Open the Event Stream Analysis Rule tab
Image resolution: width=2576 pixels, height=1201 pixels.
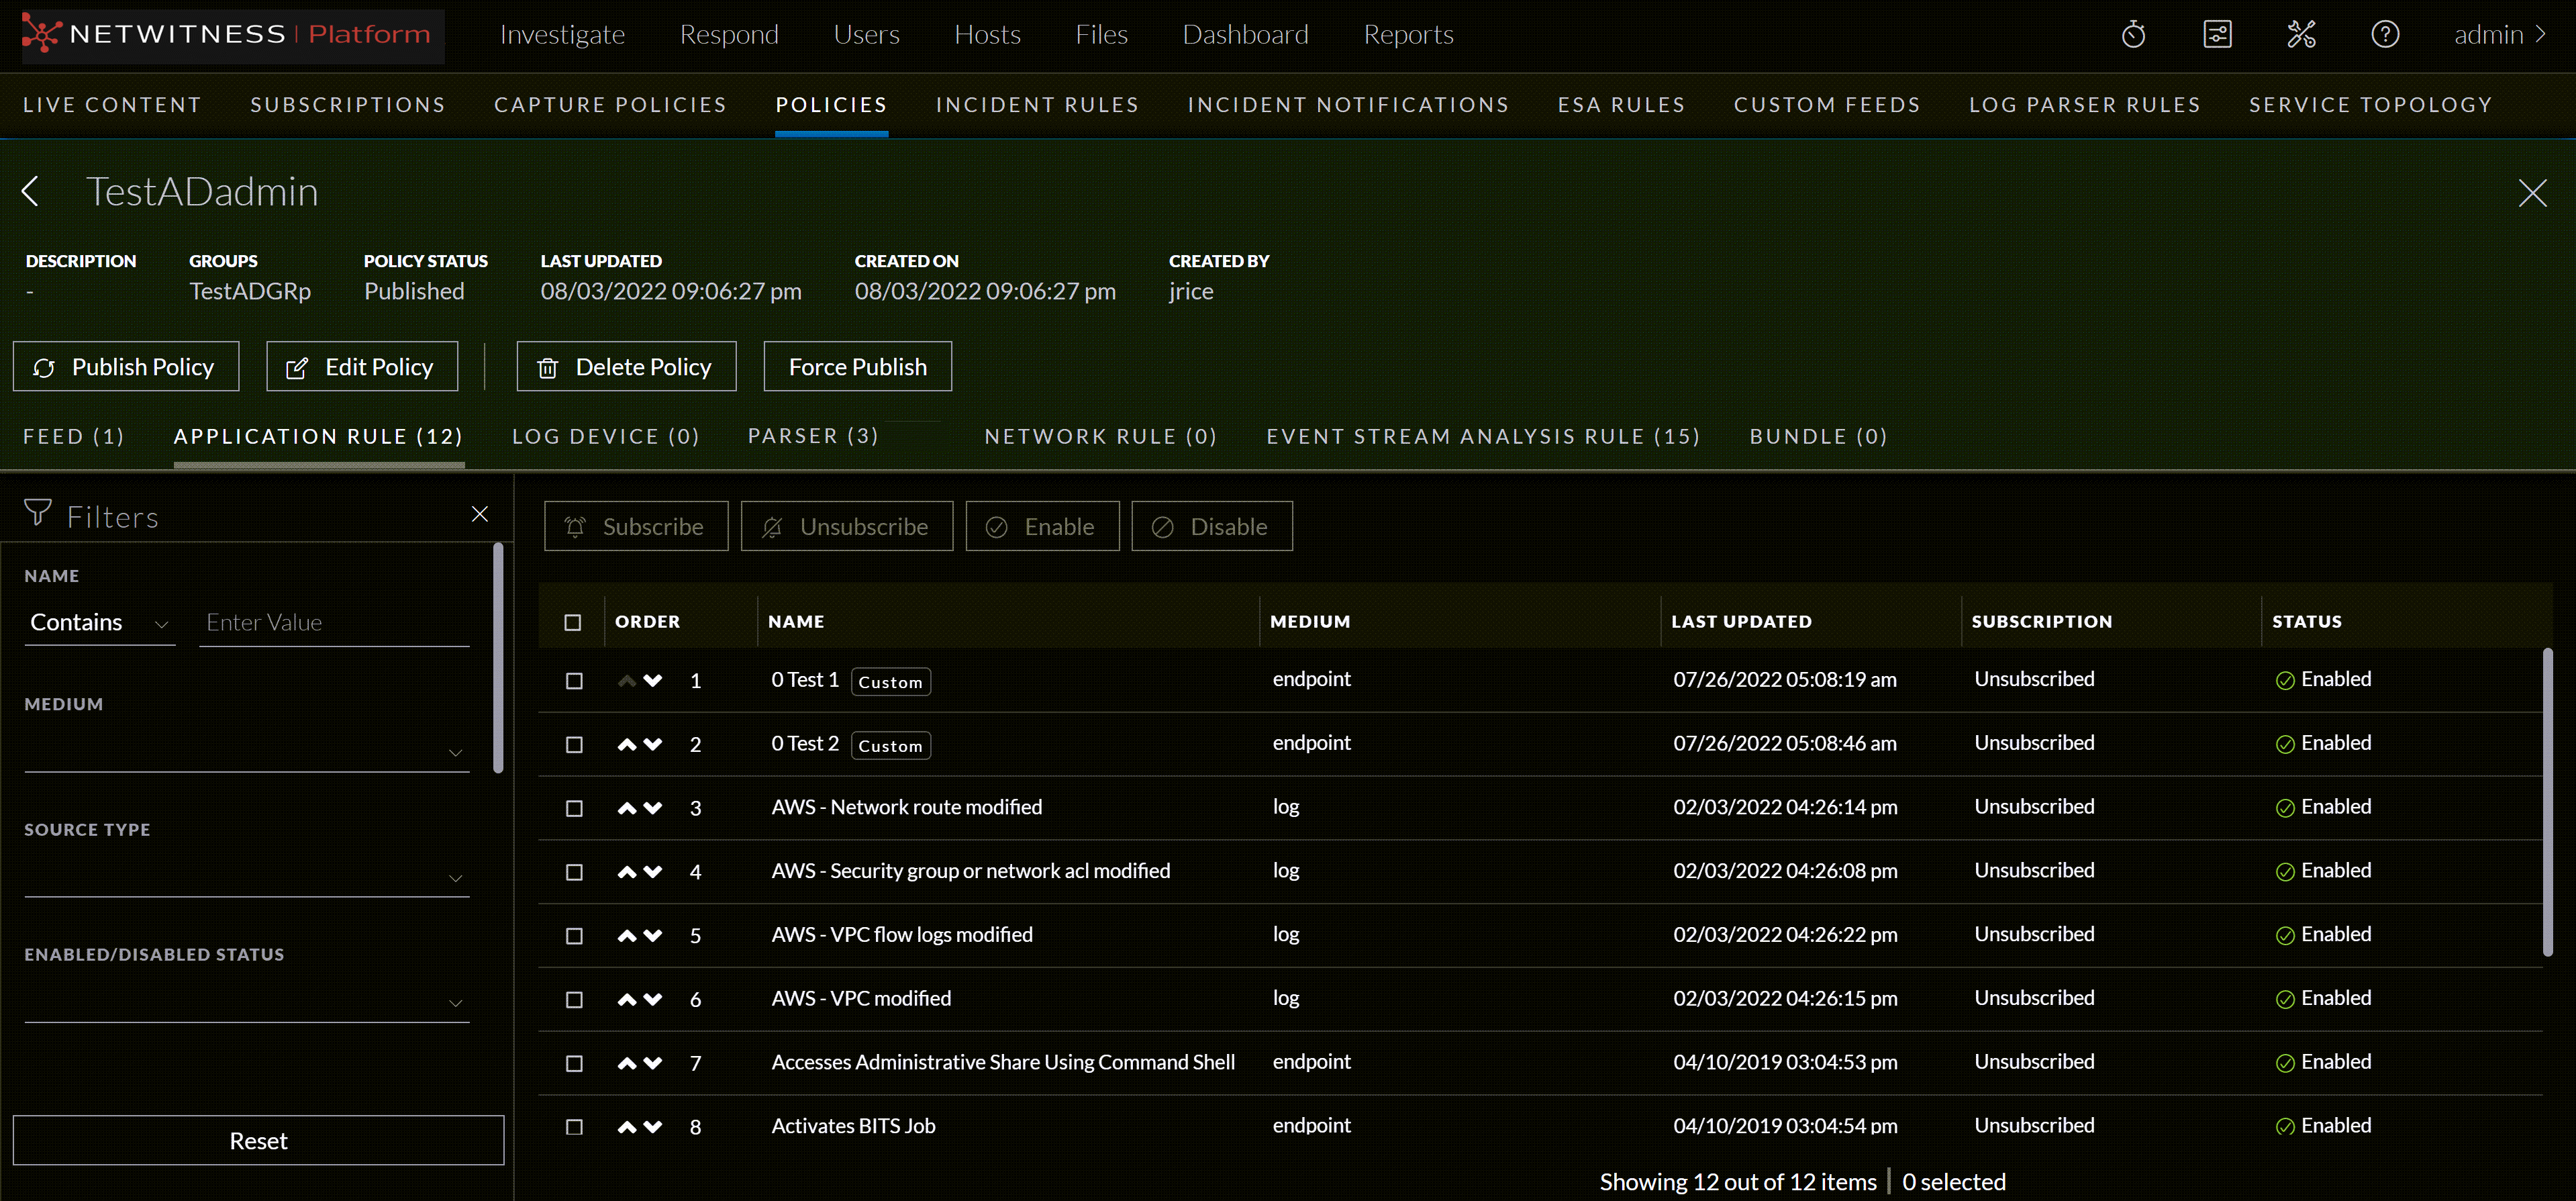click(x=1483, y=437)
